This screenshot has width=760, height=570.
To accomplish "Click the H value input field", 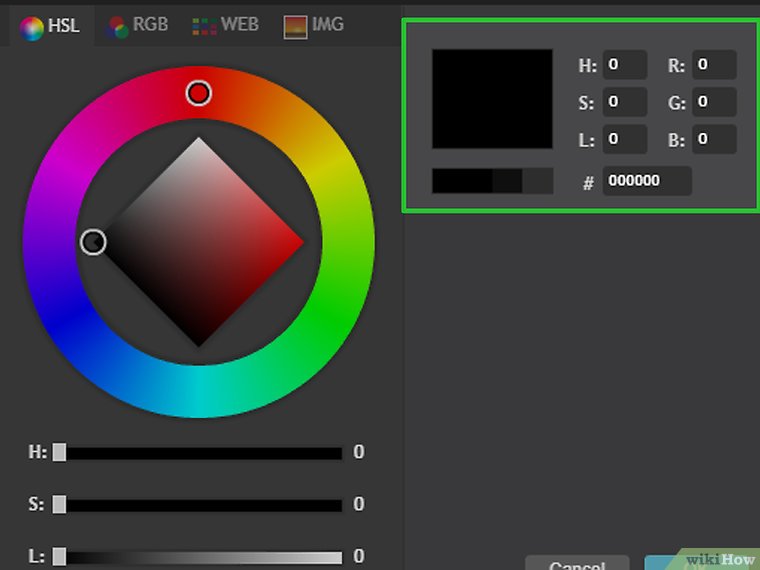I will pos(624,65).
